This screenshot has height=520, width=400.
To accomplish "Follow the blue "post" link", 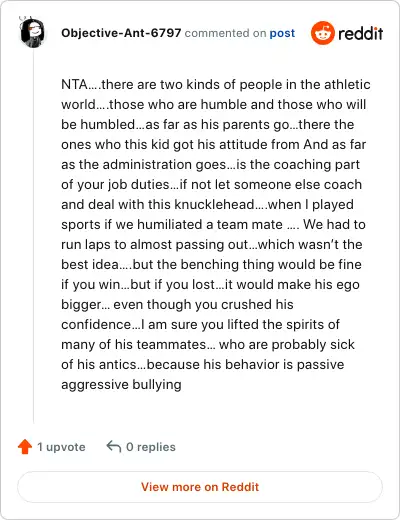I will click(x=282, y=33).
